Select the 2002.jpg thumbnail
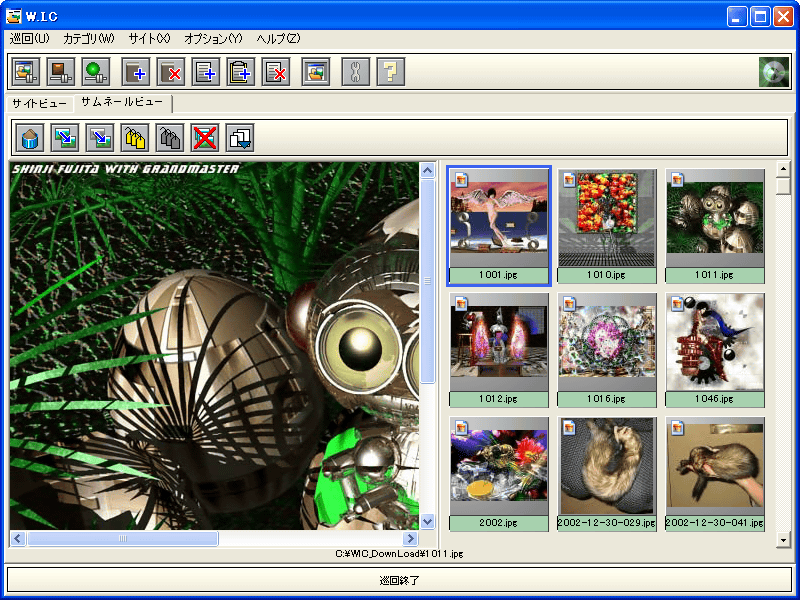Image resolution: width=800 pixels, height=600 pixels. pos(499,473)
